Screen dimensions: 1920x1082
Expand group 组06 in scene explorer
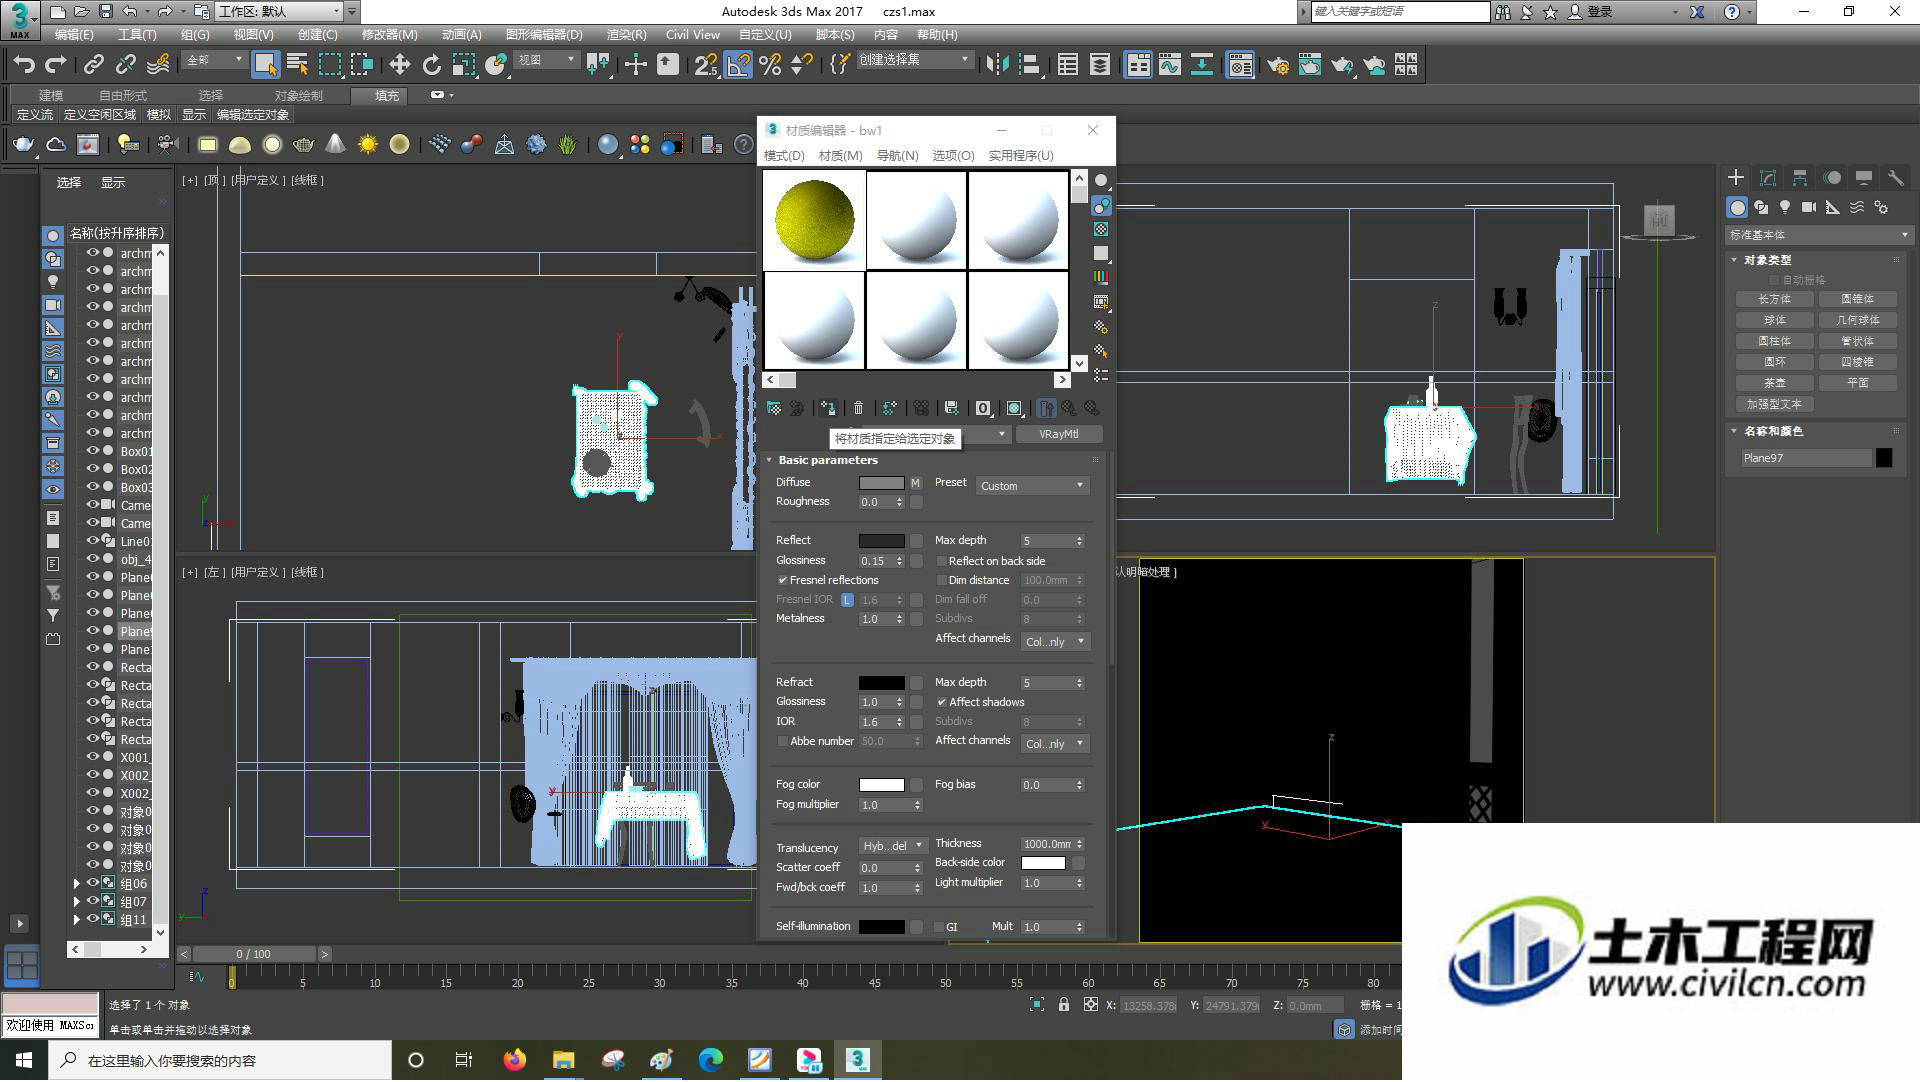[x=76, y=883]
